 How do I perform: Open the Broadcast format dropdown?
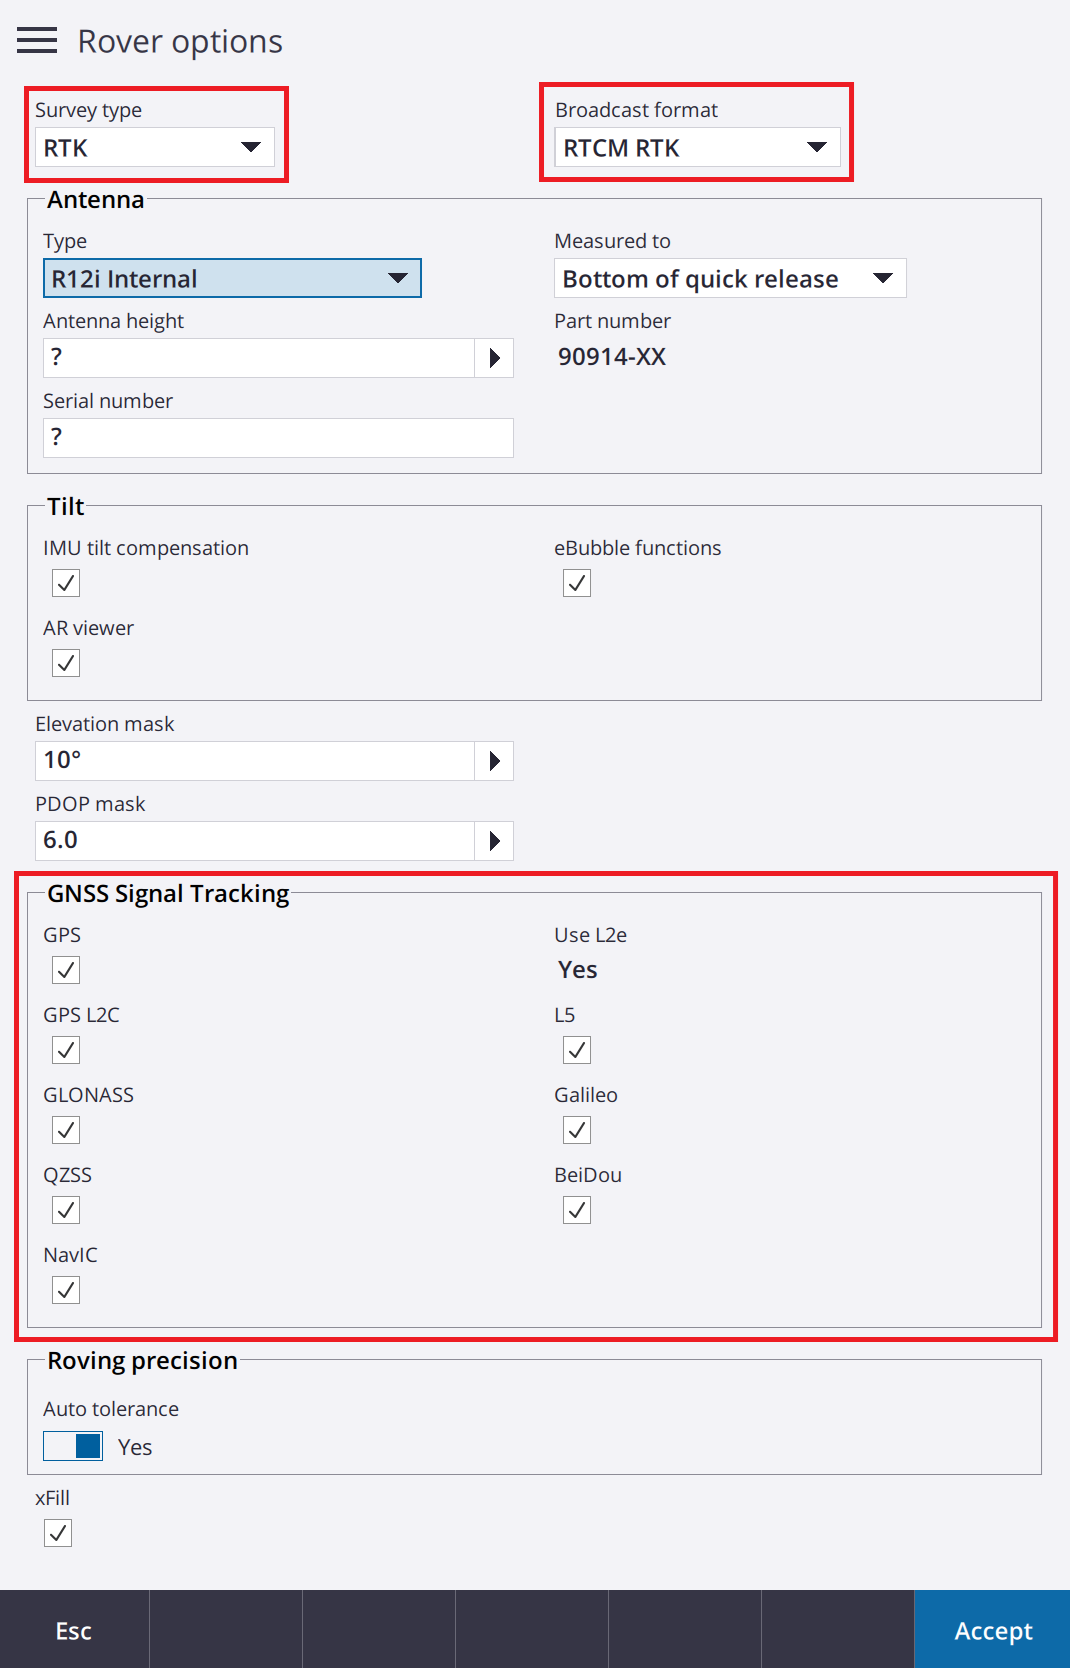pos(698,148)
